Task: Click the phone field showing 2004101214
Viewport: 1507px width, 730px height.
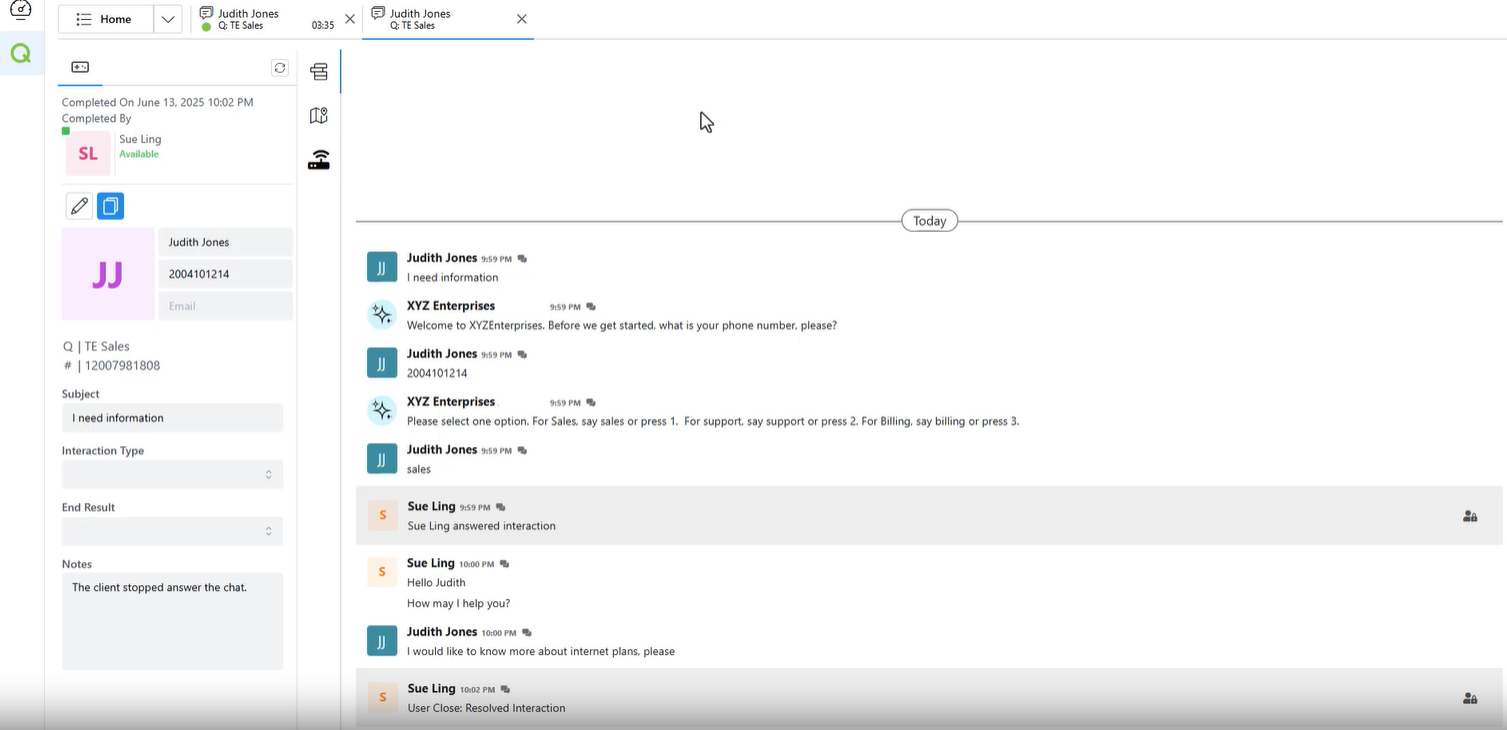Action: (x=226, y=274)
